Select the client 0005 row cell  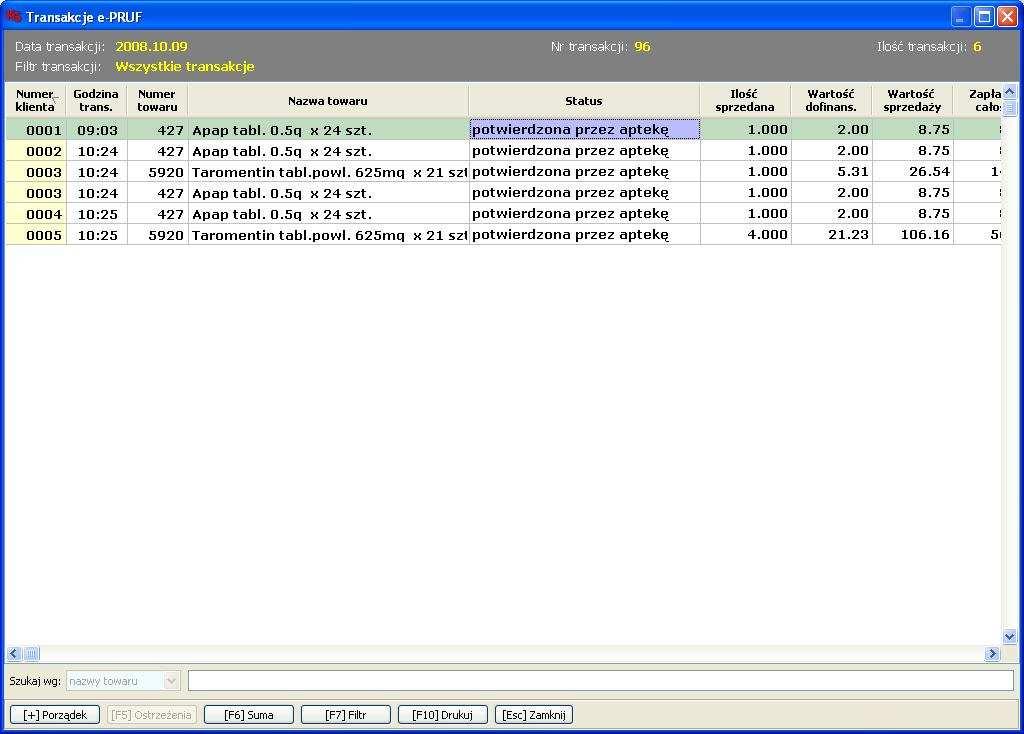(36, 234)
